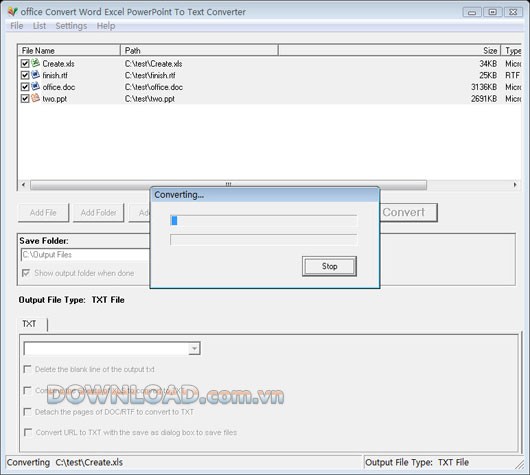Uncheck the finish.rtf file checkbox
Screen dimensions: 530x475
[x=25, y=75]
